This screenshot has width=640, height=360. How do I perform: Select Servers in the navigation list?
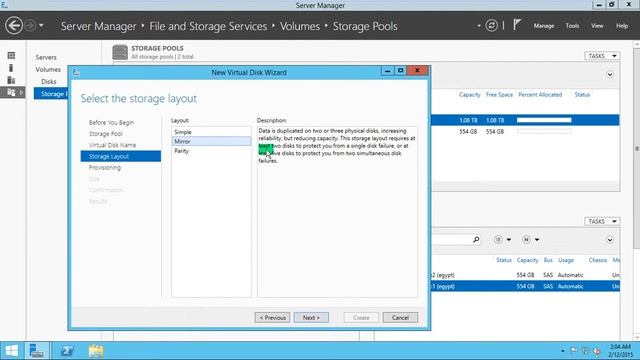tap(46, 57)
